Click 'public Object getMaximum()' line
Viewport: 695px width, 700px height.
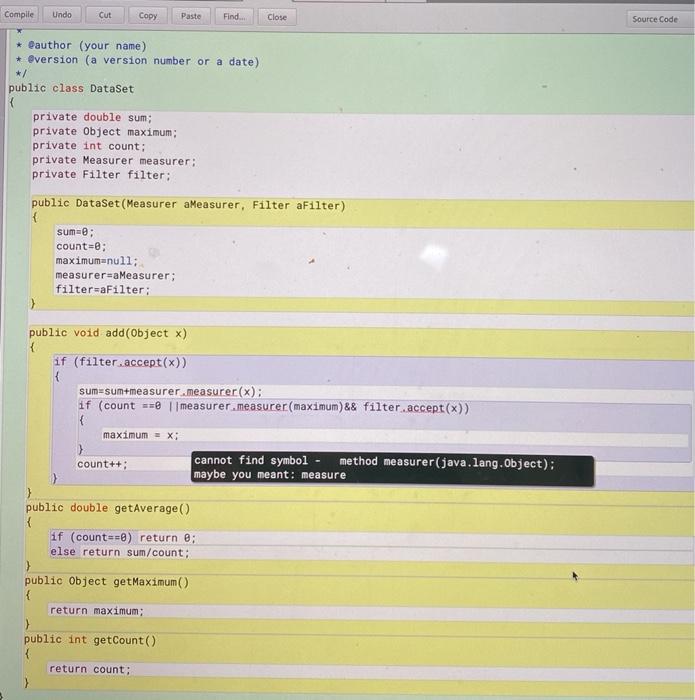[x=107, y=581]
